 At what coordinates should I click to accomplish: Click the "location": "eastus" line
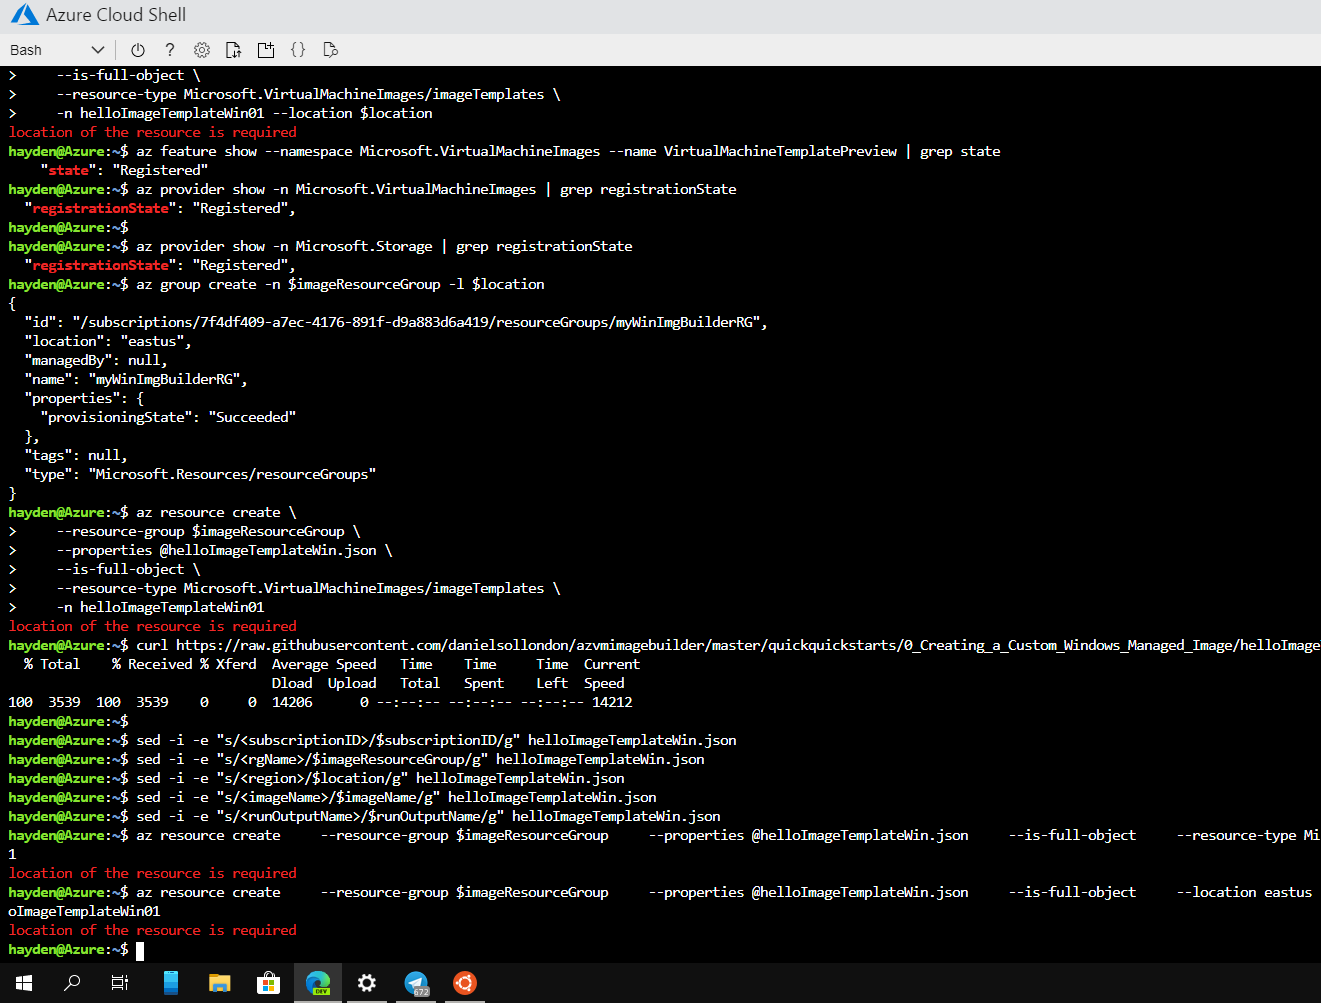pyautogui.click(x=108, y=341)
